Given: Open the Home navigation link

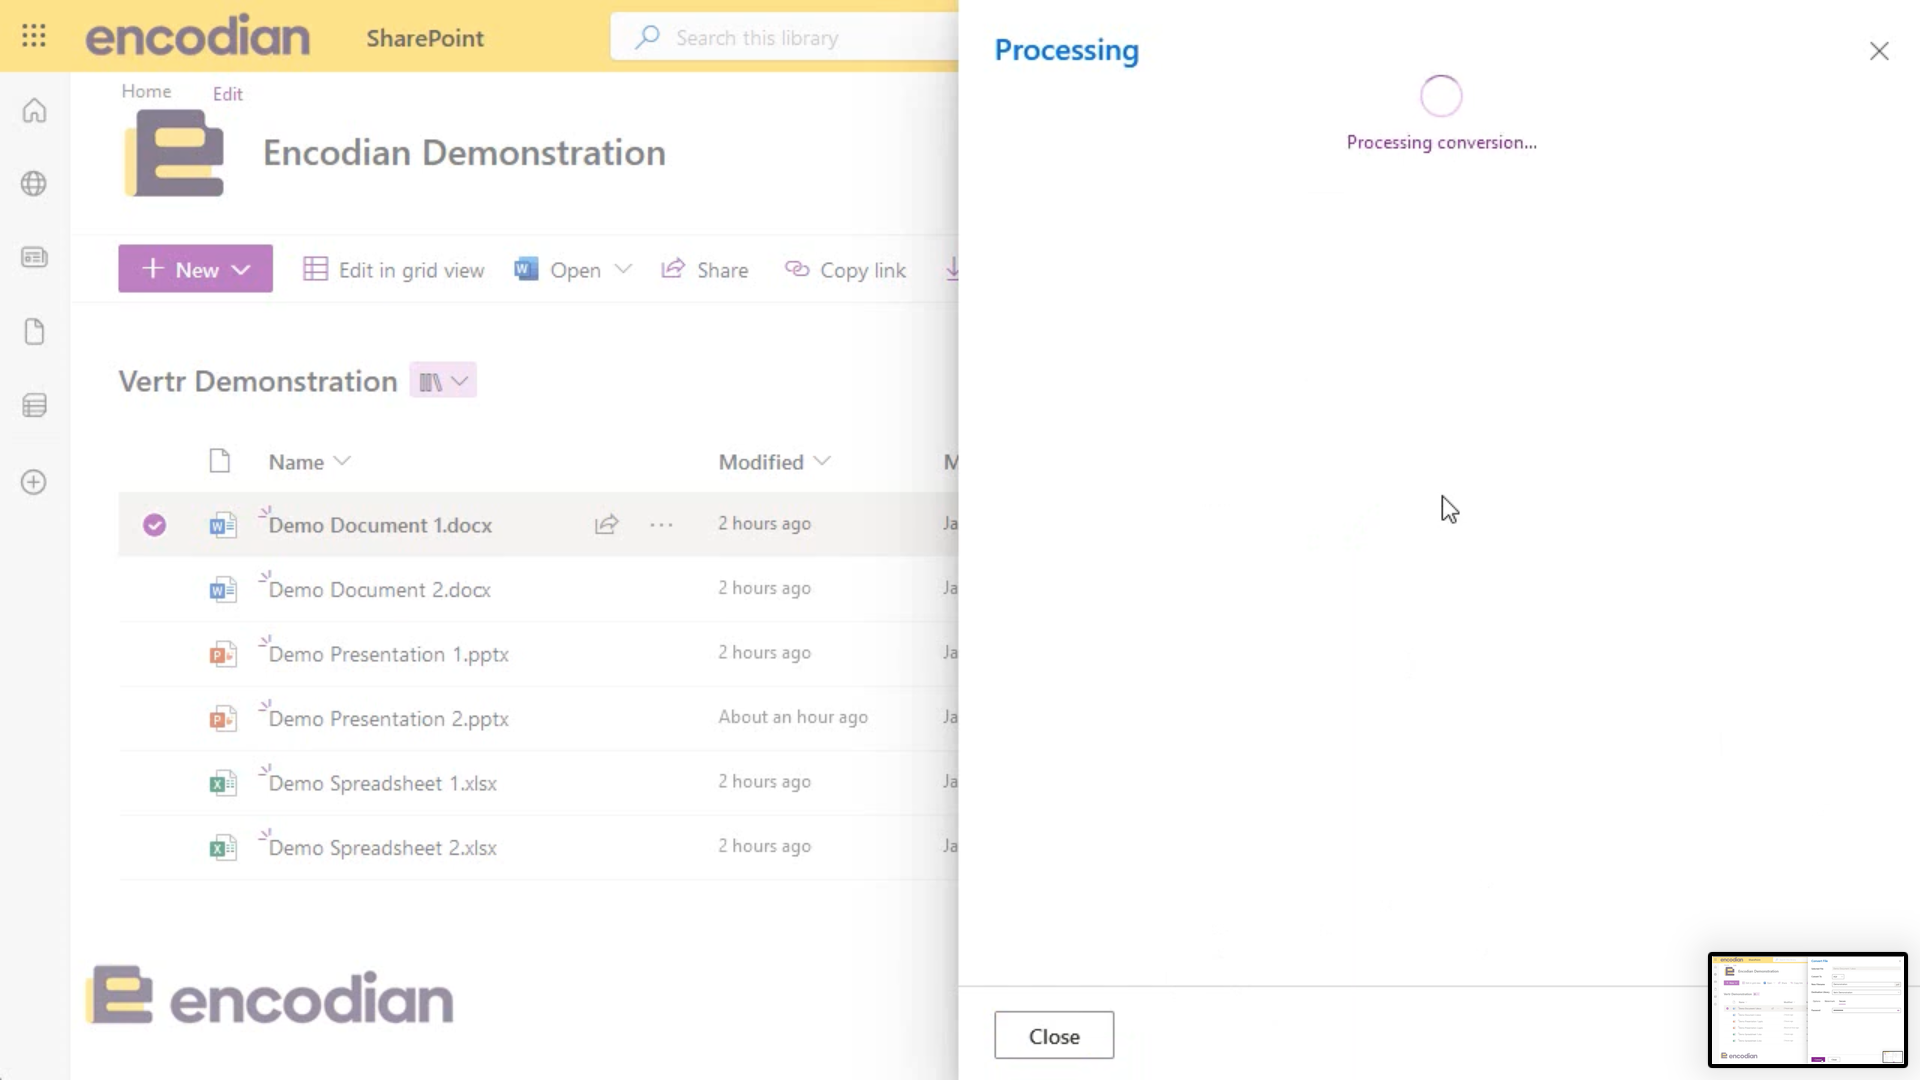Looking at the screenshot, I should click(x=146, y=91).
